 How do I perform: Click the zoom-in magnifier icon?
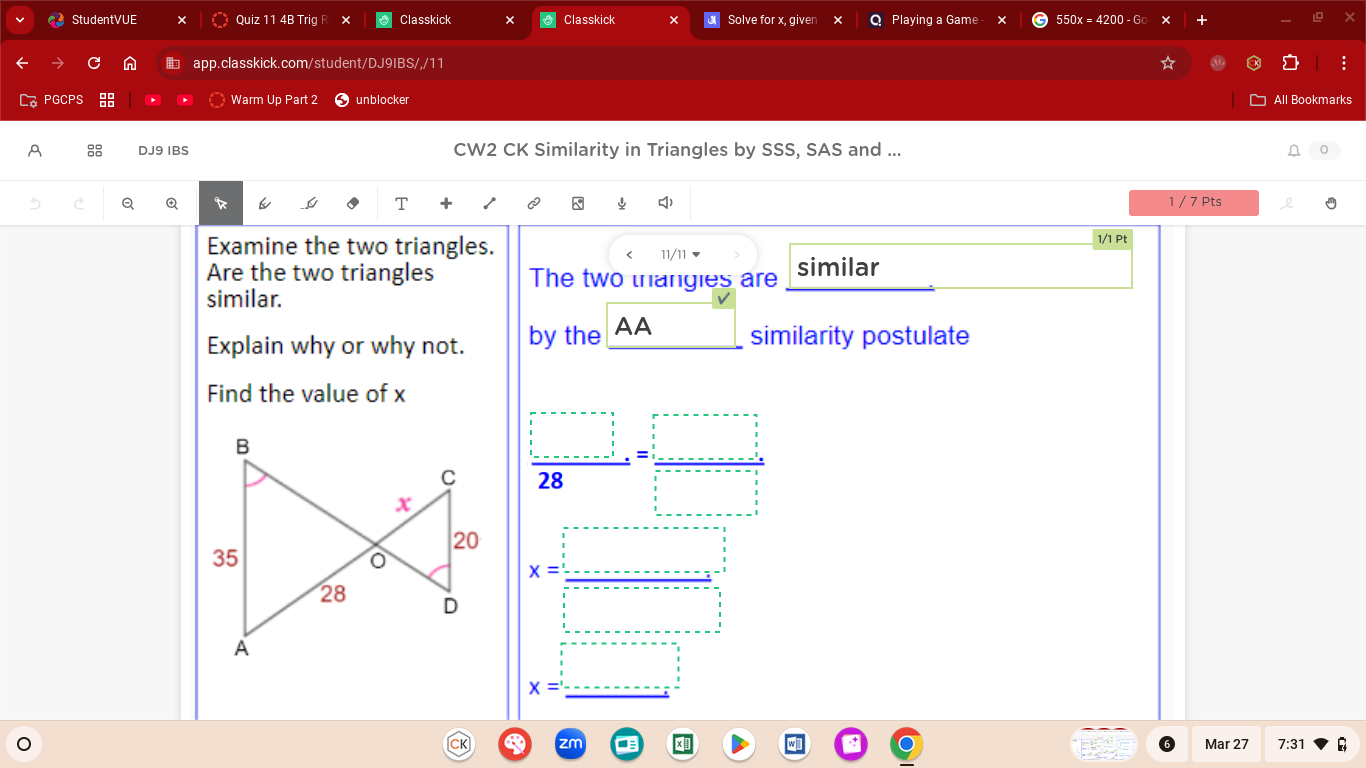tap(172, 203)
